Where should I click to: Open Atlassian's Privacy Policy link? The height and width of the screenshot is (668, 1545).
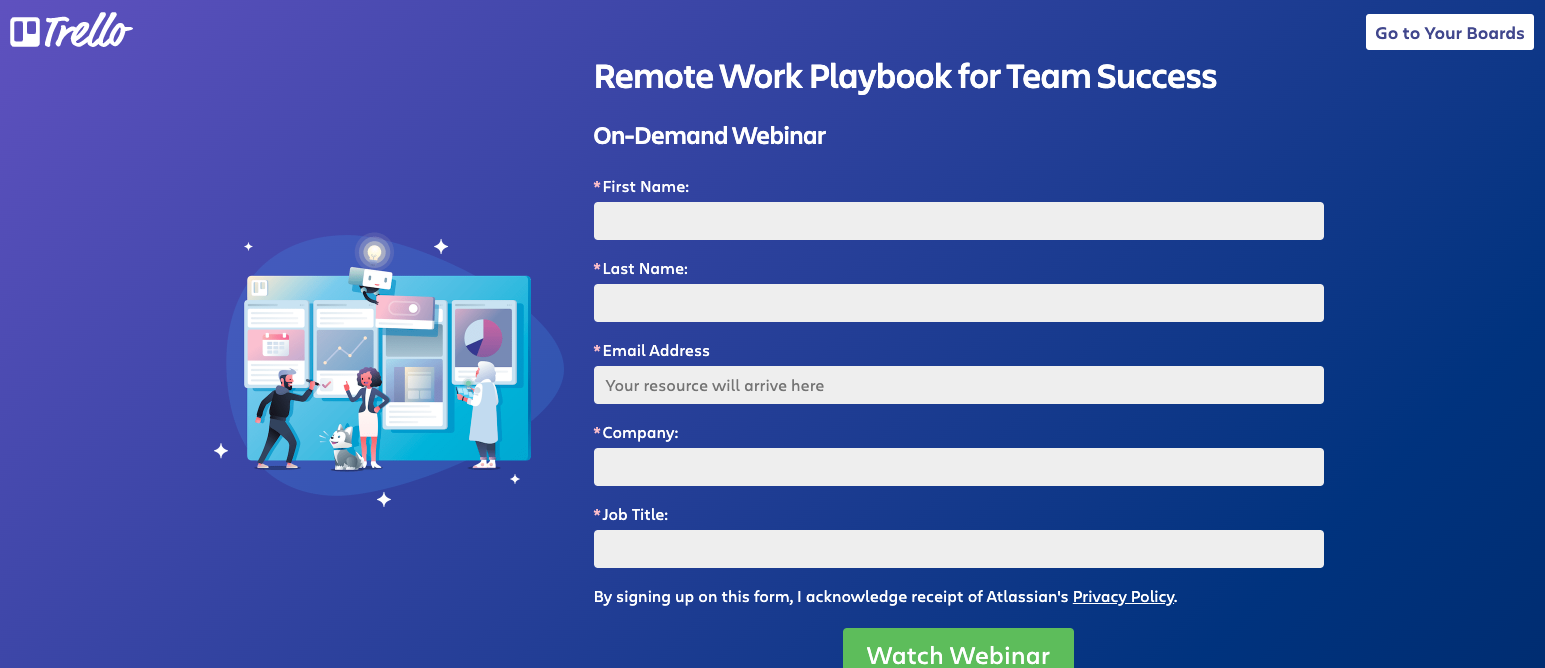(1123, 596)
